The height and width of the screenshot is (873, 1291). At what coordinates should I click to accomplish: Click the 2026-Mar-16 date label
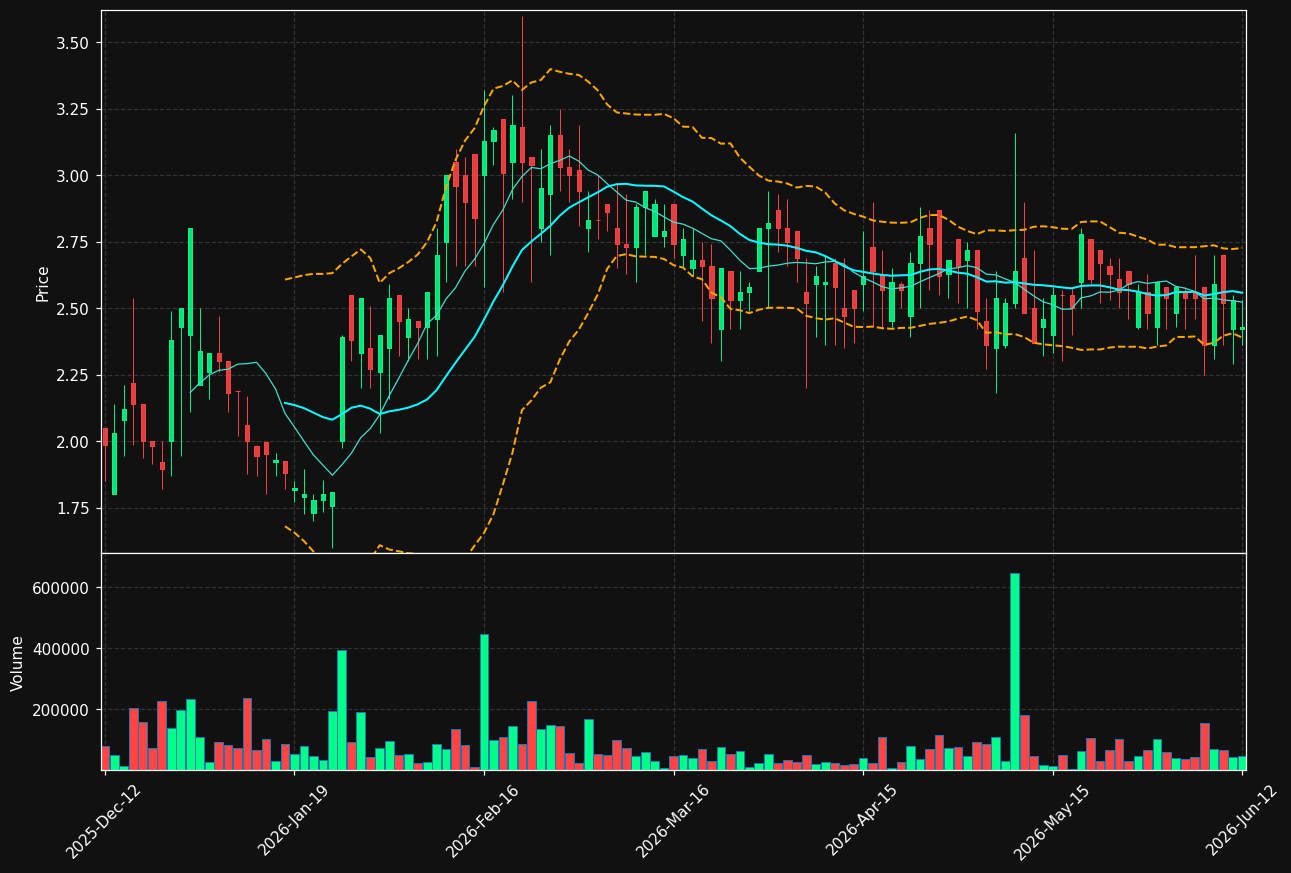click(x=672, y=822)
